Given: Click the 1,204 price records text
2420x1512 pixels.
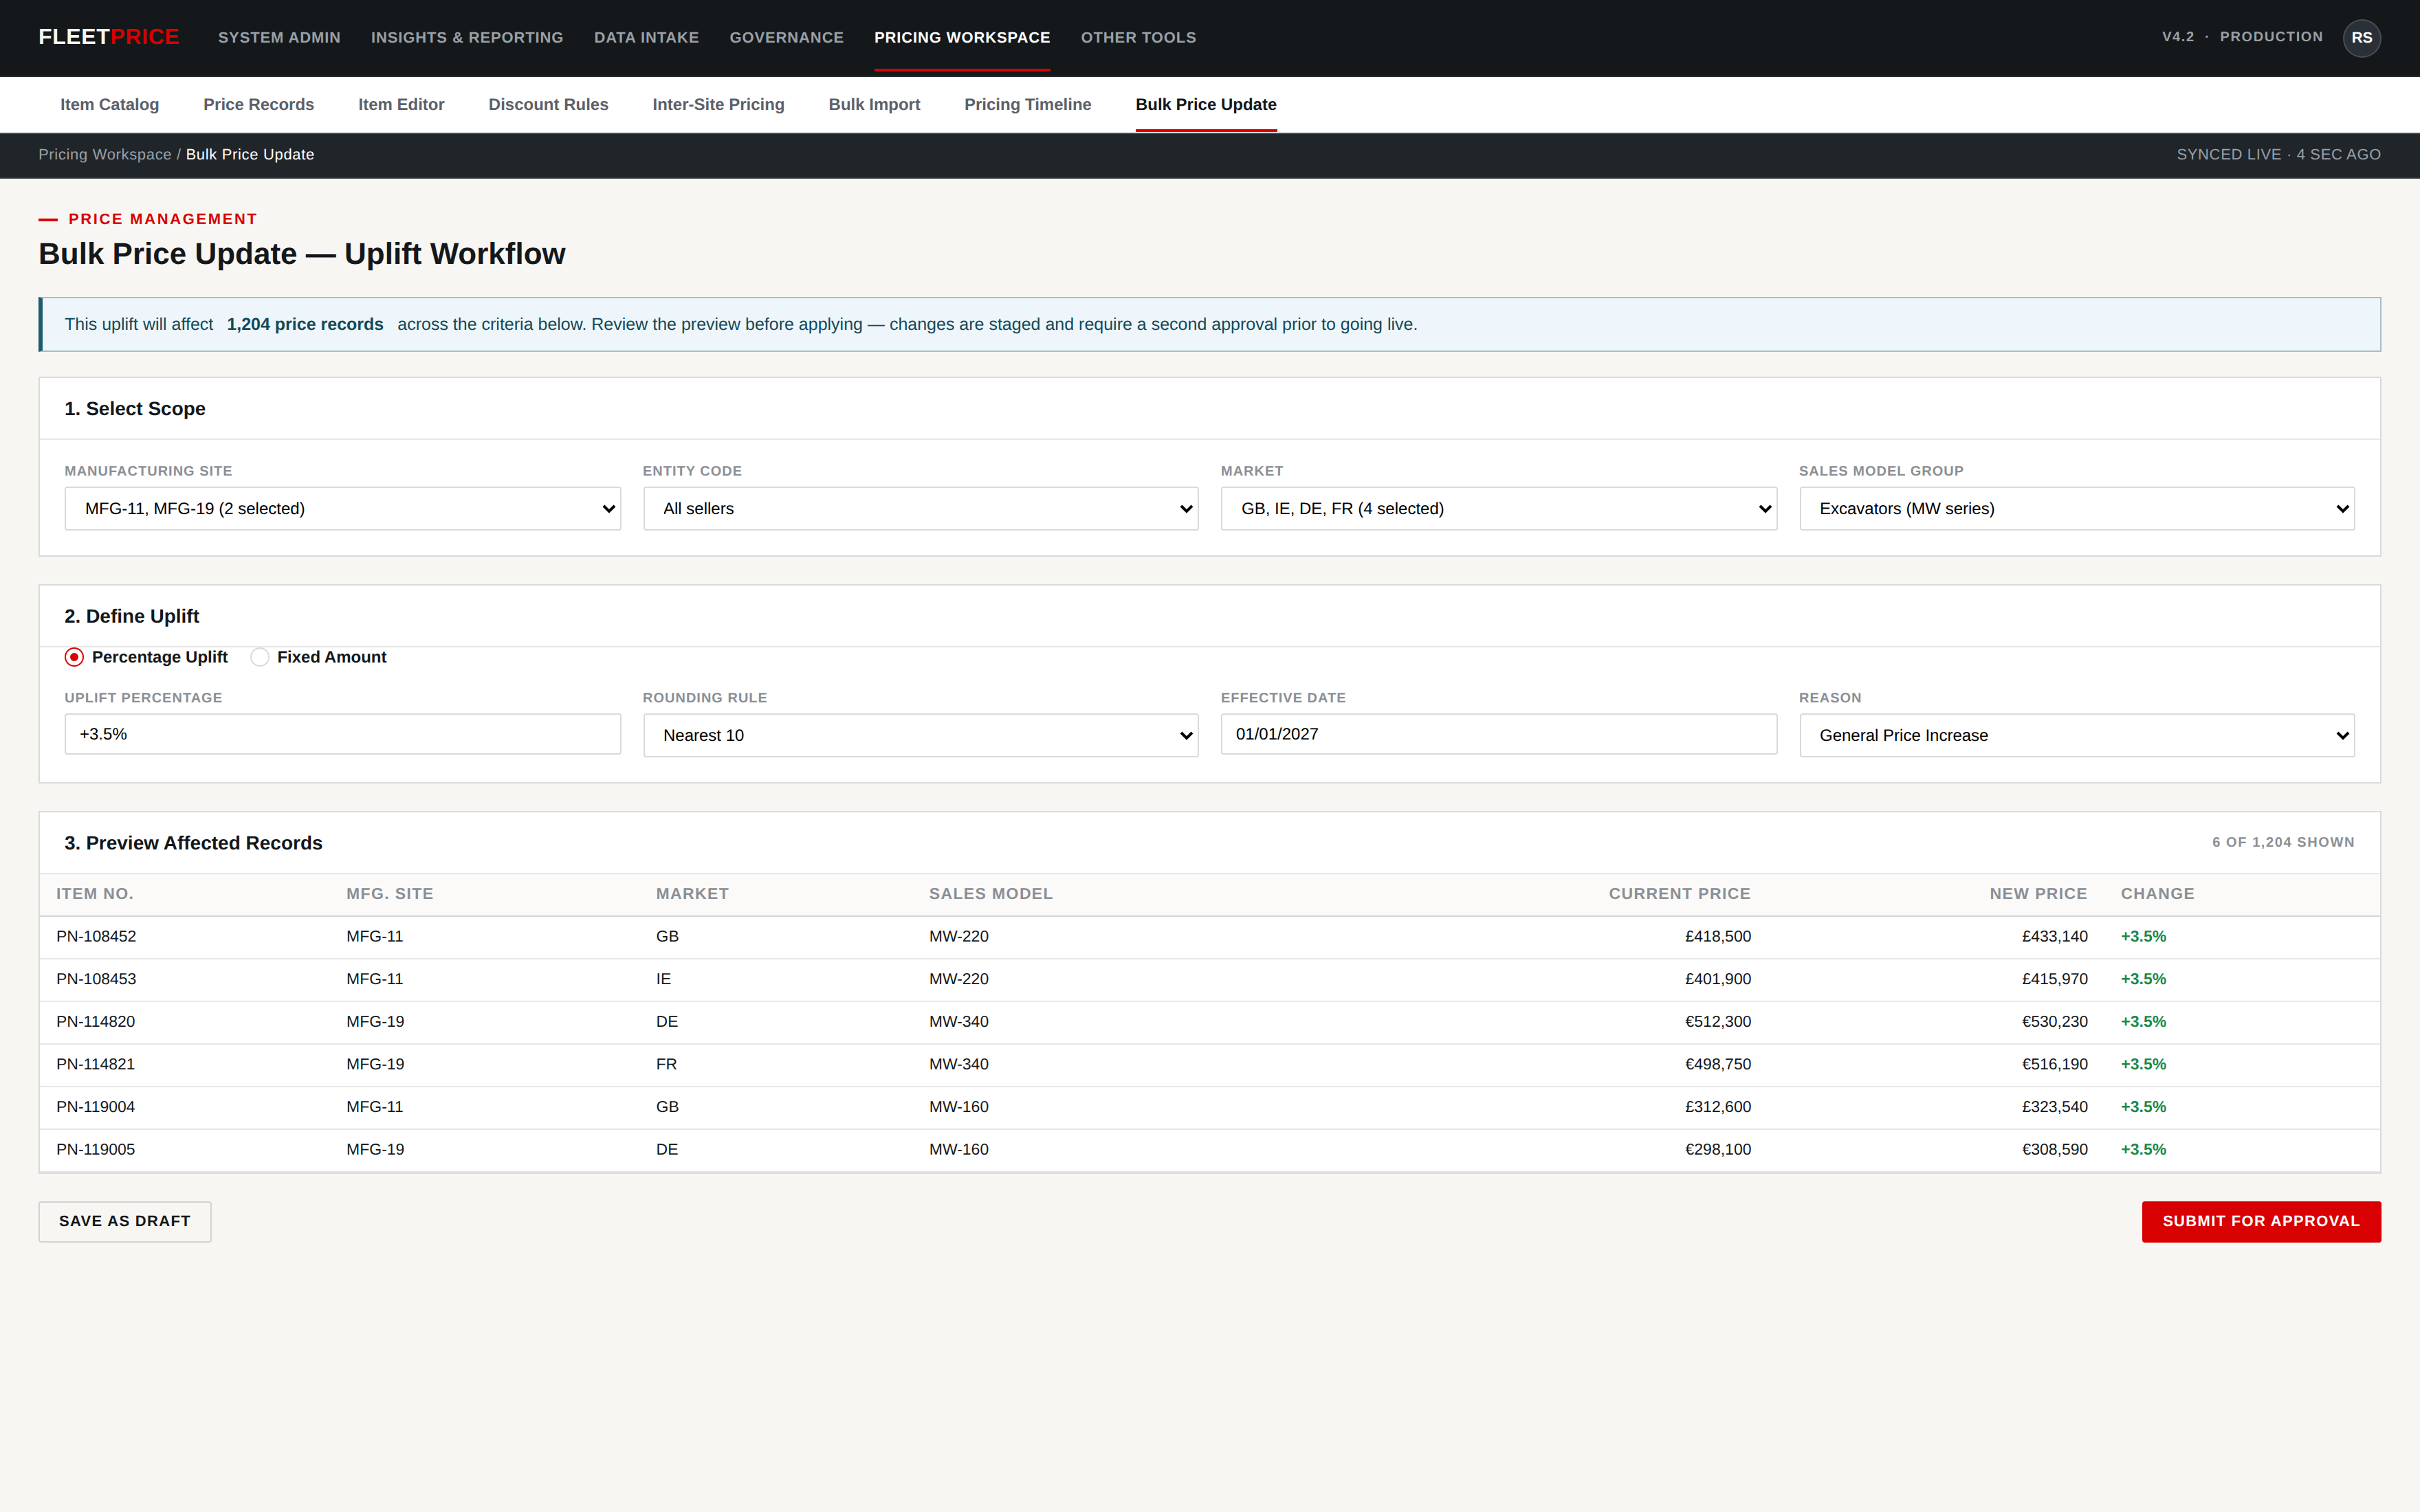Looking at the screenshot, I should [305, 324].
